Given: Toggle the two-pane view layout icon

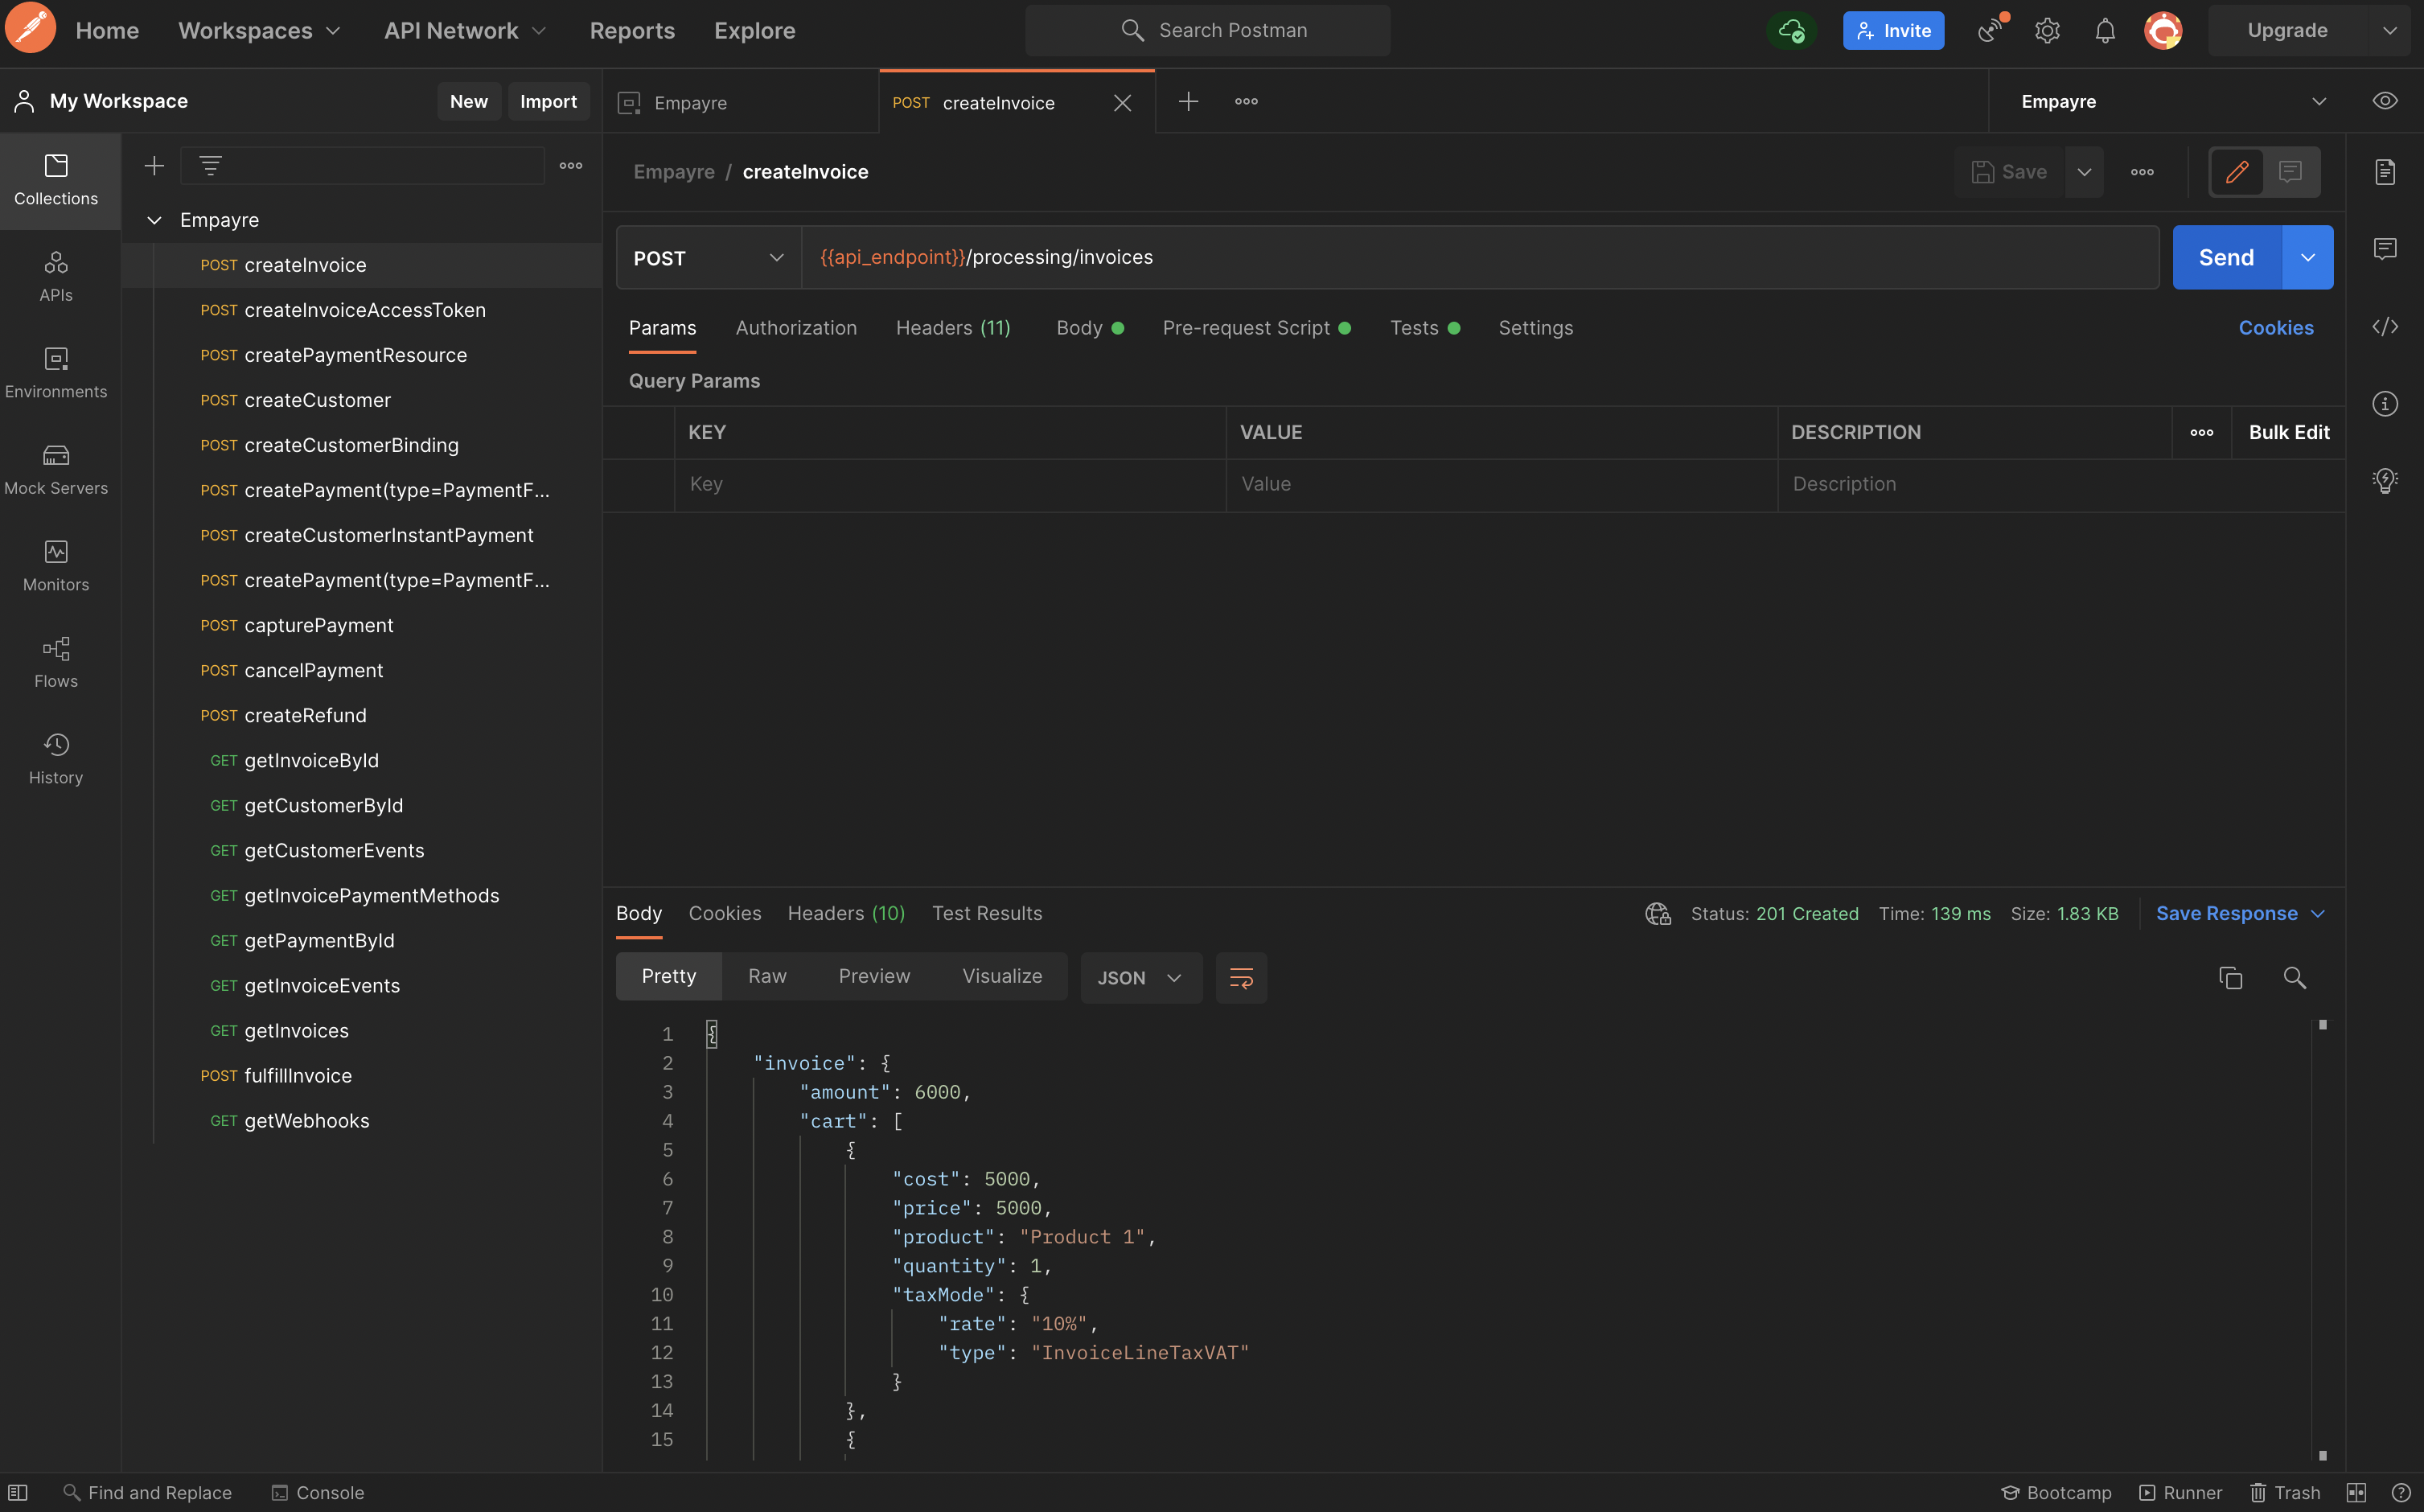Looking at the screenshot, I should coord(2356,1492).
